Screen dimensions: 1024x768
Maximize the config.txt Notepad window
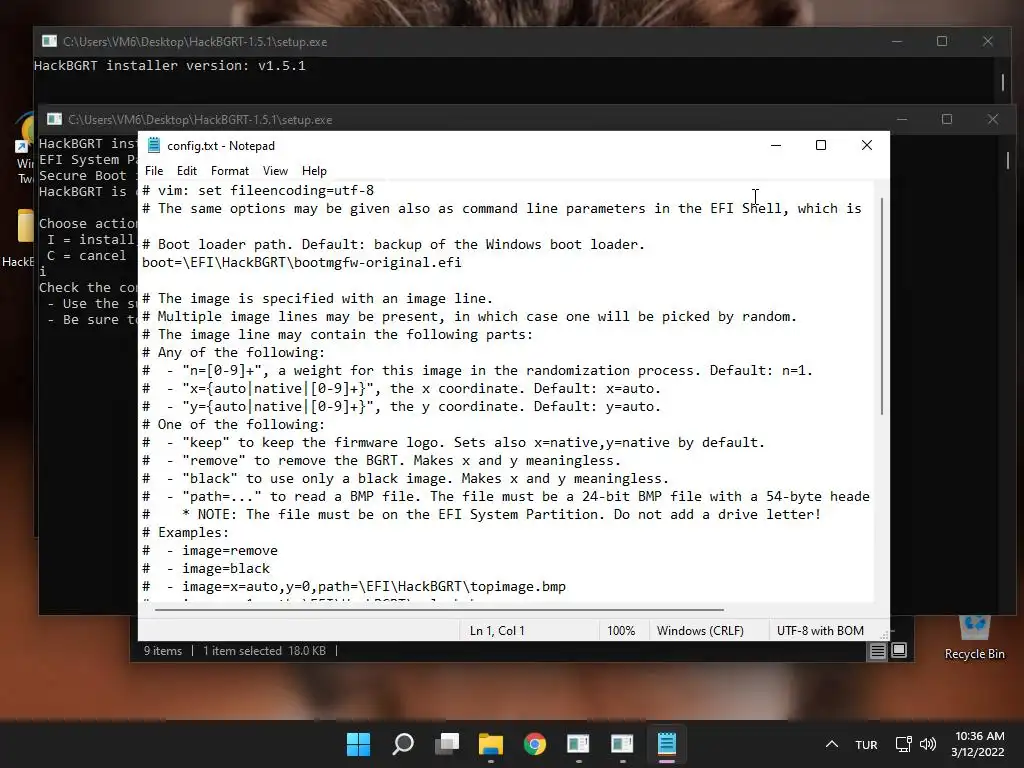point(821,145)
